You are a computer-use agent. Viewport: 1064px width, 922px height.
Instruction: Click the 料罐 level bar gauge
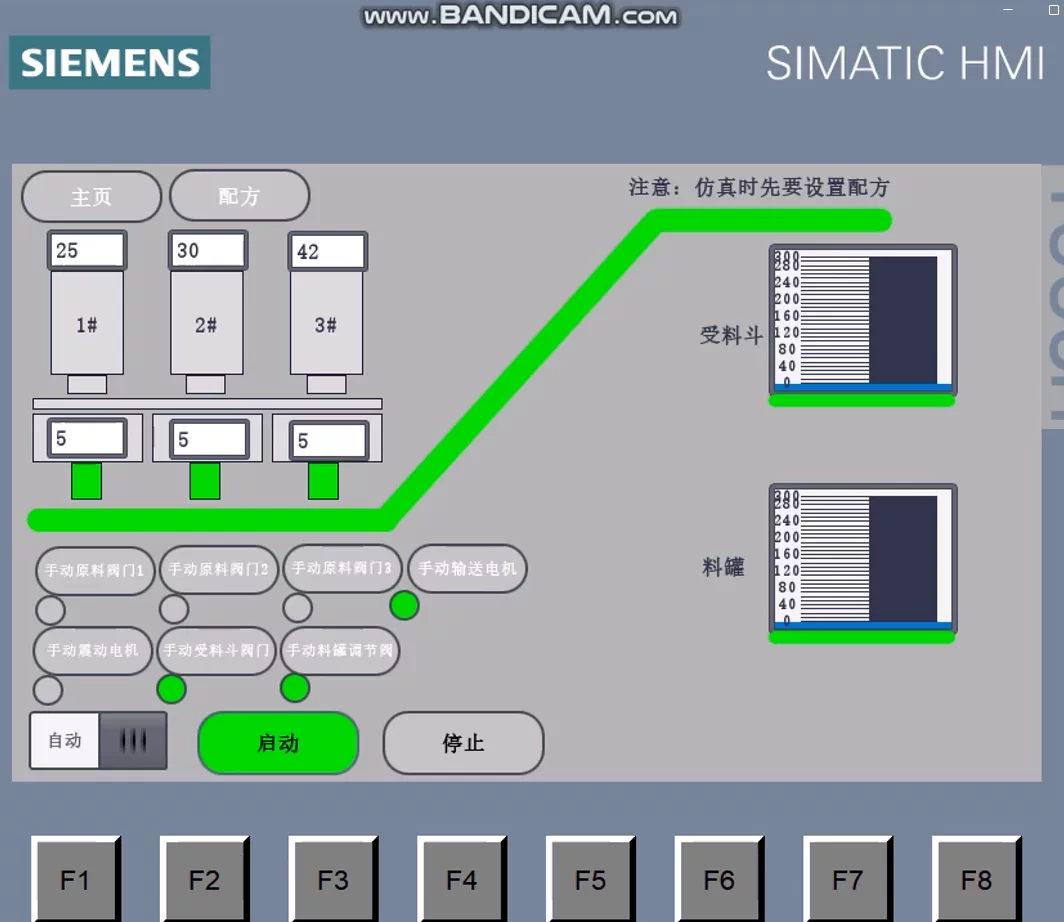point(862,559)
